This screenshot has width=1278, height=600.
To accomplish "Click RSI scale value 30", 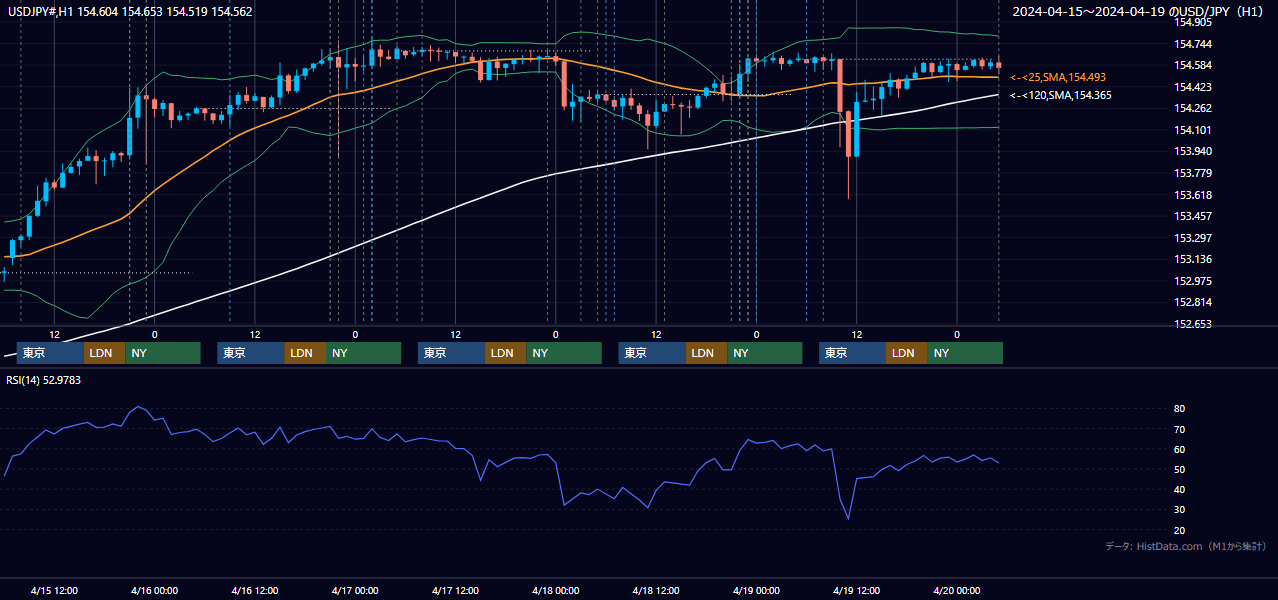I will (x=1180, y=510).
